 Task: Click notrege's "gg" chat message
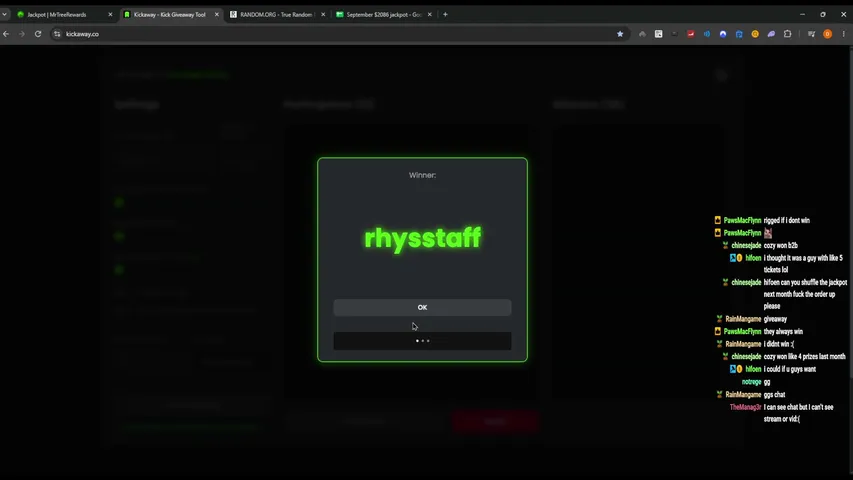(x=767, y=382)
